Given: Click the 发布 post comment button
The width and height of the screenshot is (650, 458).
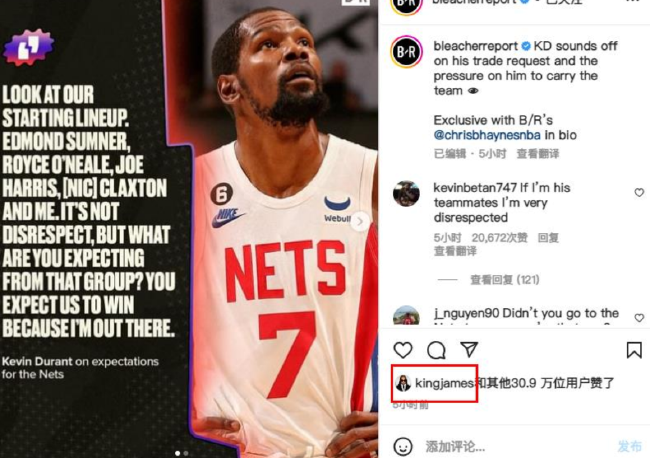Looking at the screenshot, I should pyautogui.click(x=629, y=446).
